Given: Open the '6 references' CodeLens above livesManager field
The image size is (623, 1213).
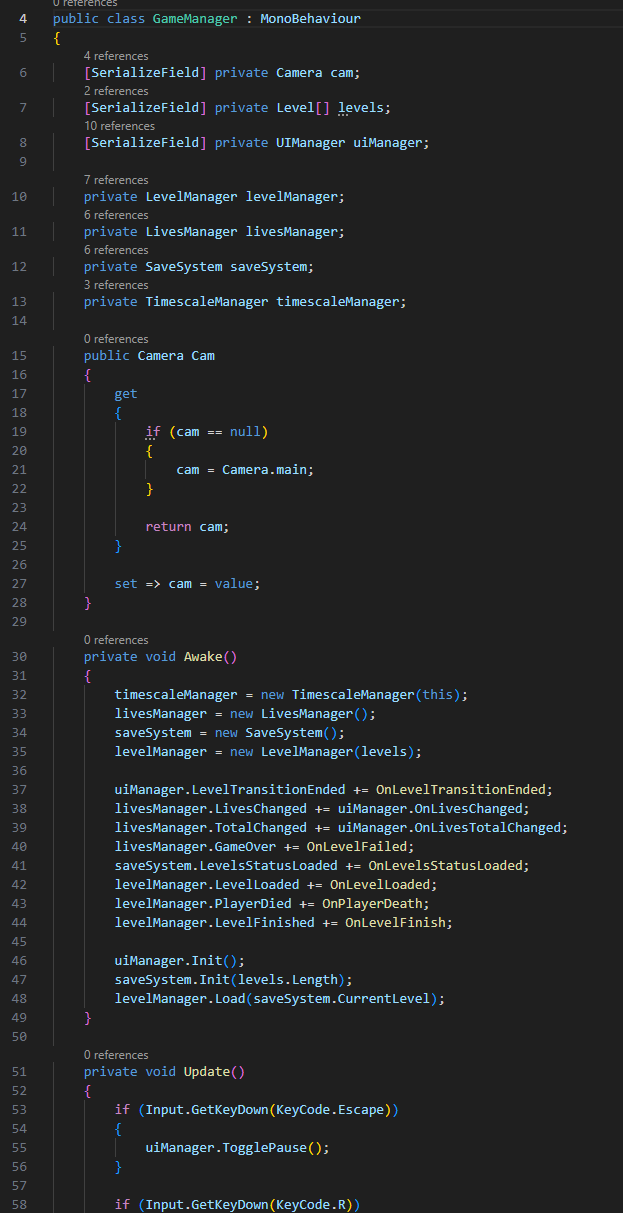Looking at the screenshot, I should (116, 215).
